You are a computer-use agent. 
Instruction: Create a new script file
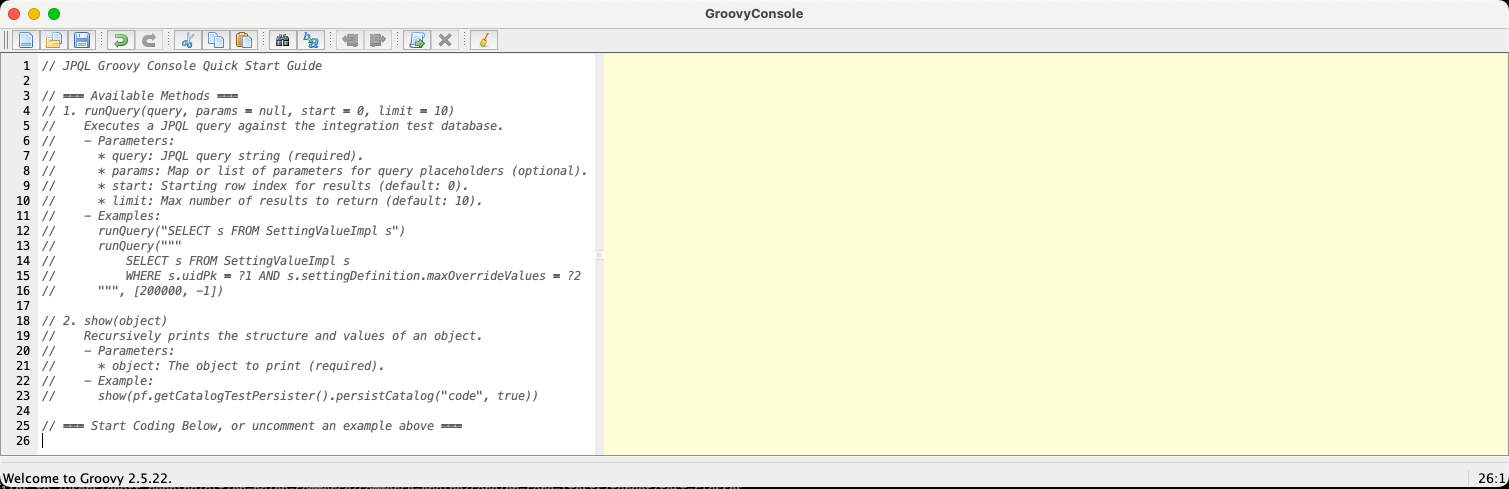pos(25,40)
